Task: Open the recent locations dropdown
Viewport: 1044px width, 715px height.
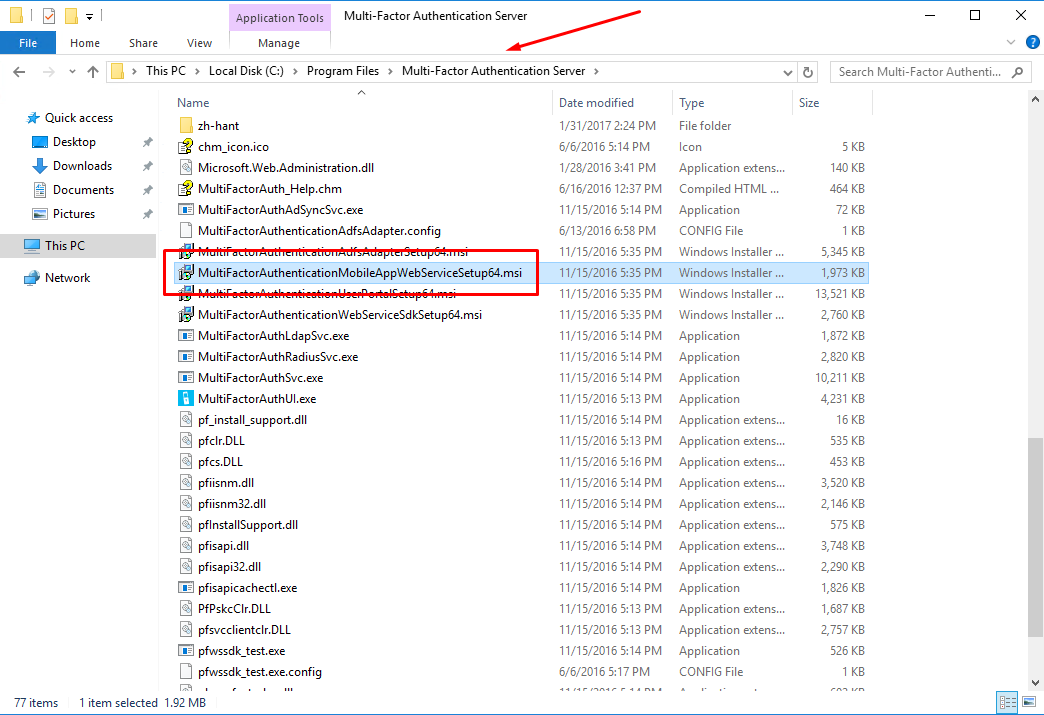Action: (x=72, y=72)
